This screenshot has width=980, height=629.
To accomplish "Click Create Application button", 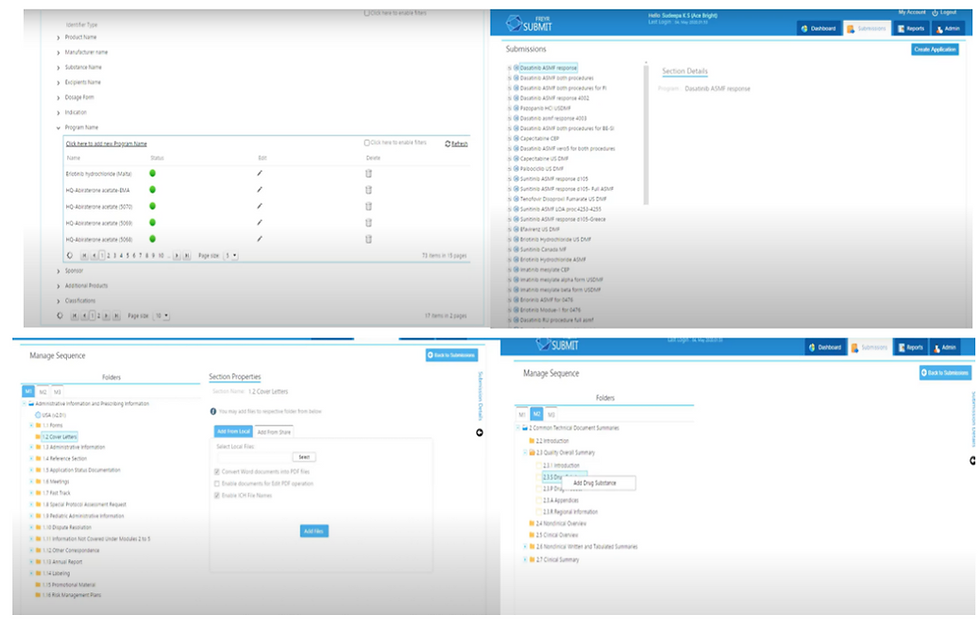I will coord(935,49).
